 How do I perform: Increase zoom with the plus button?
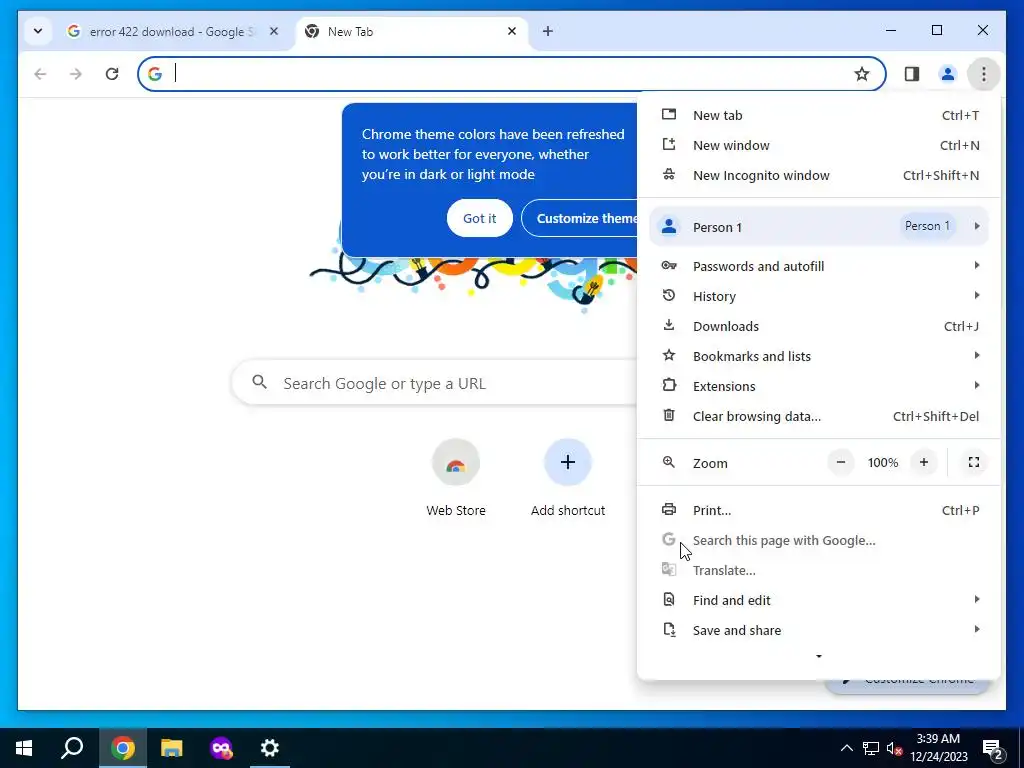pos(923,462)
